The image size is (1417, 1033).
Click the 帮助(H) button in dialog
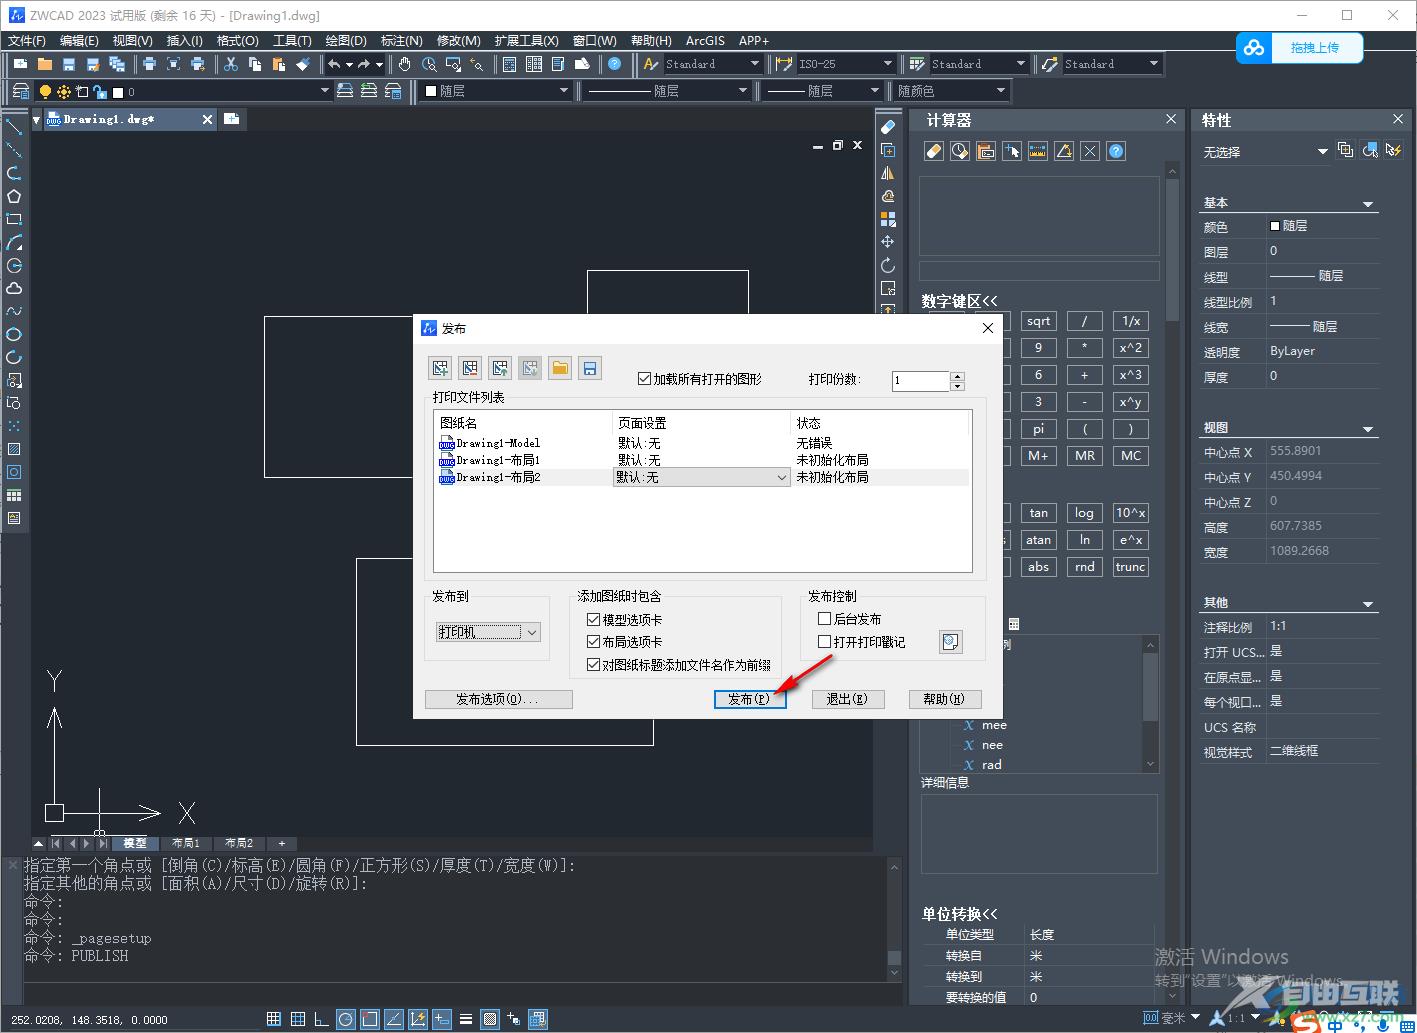[x=944, y=699]
